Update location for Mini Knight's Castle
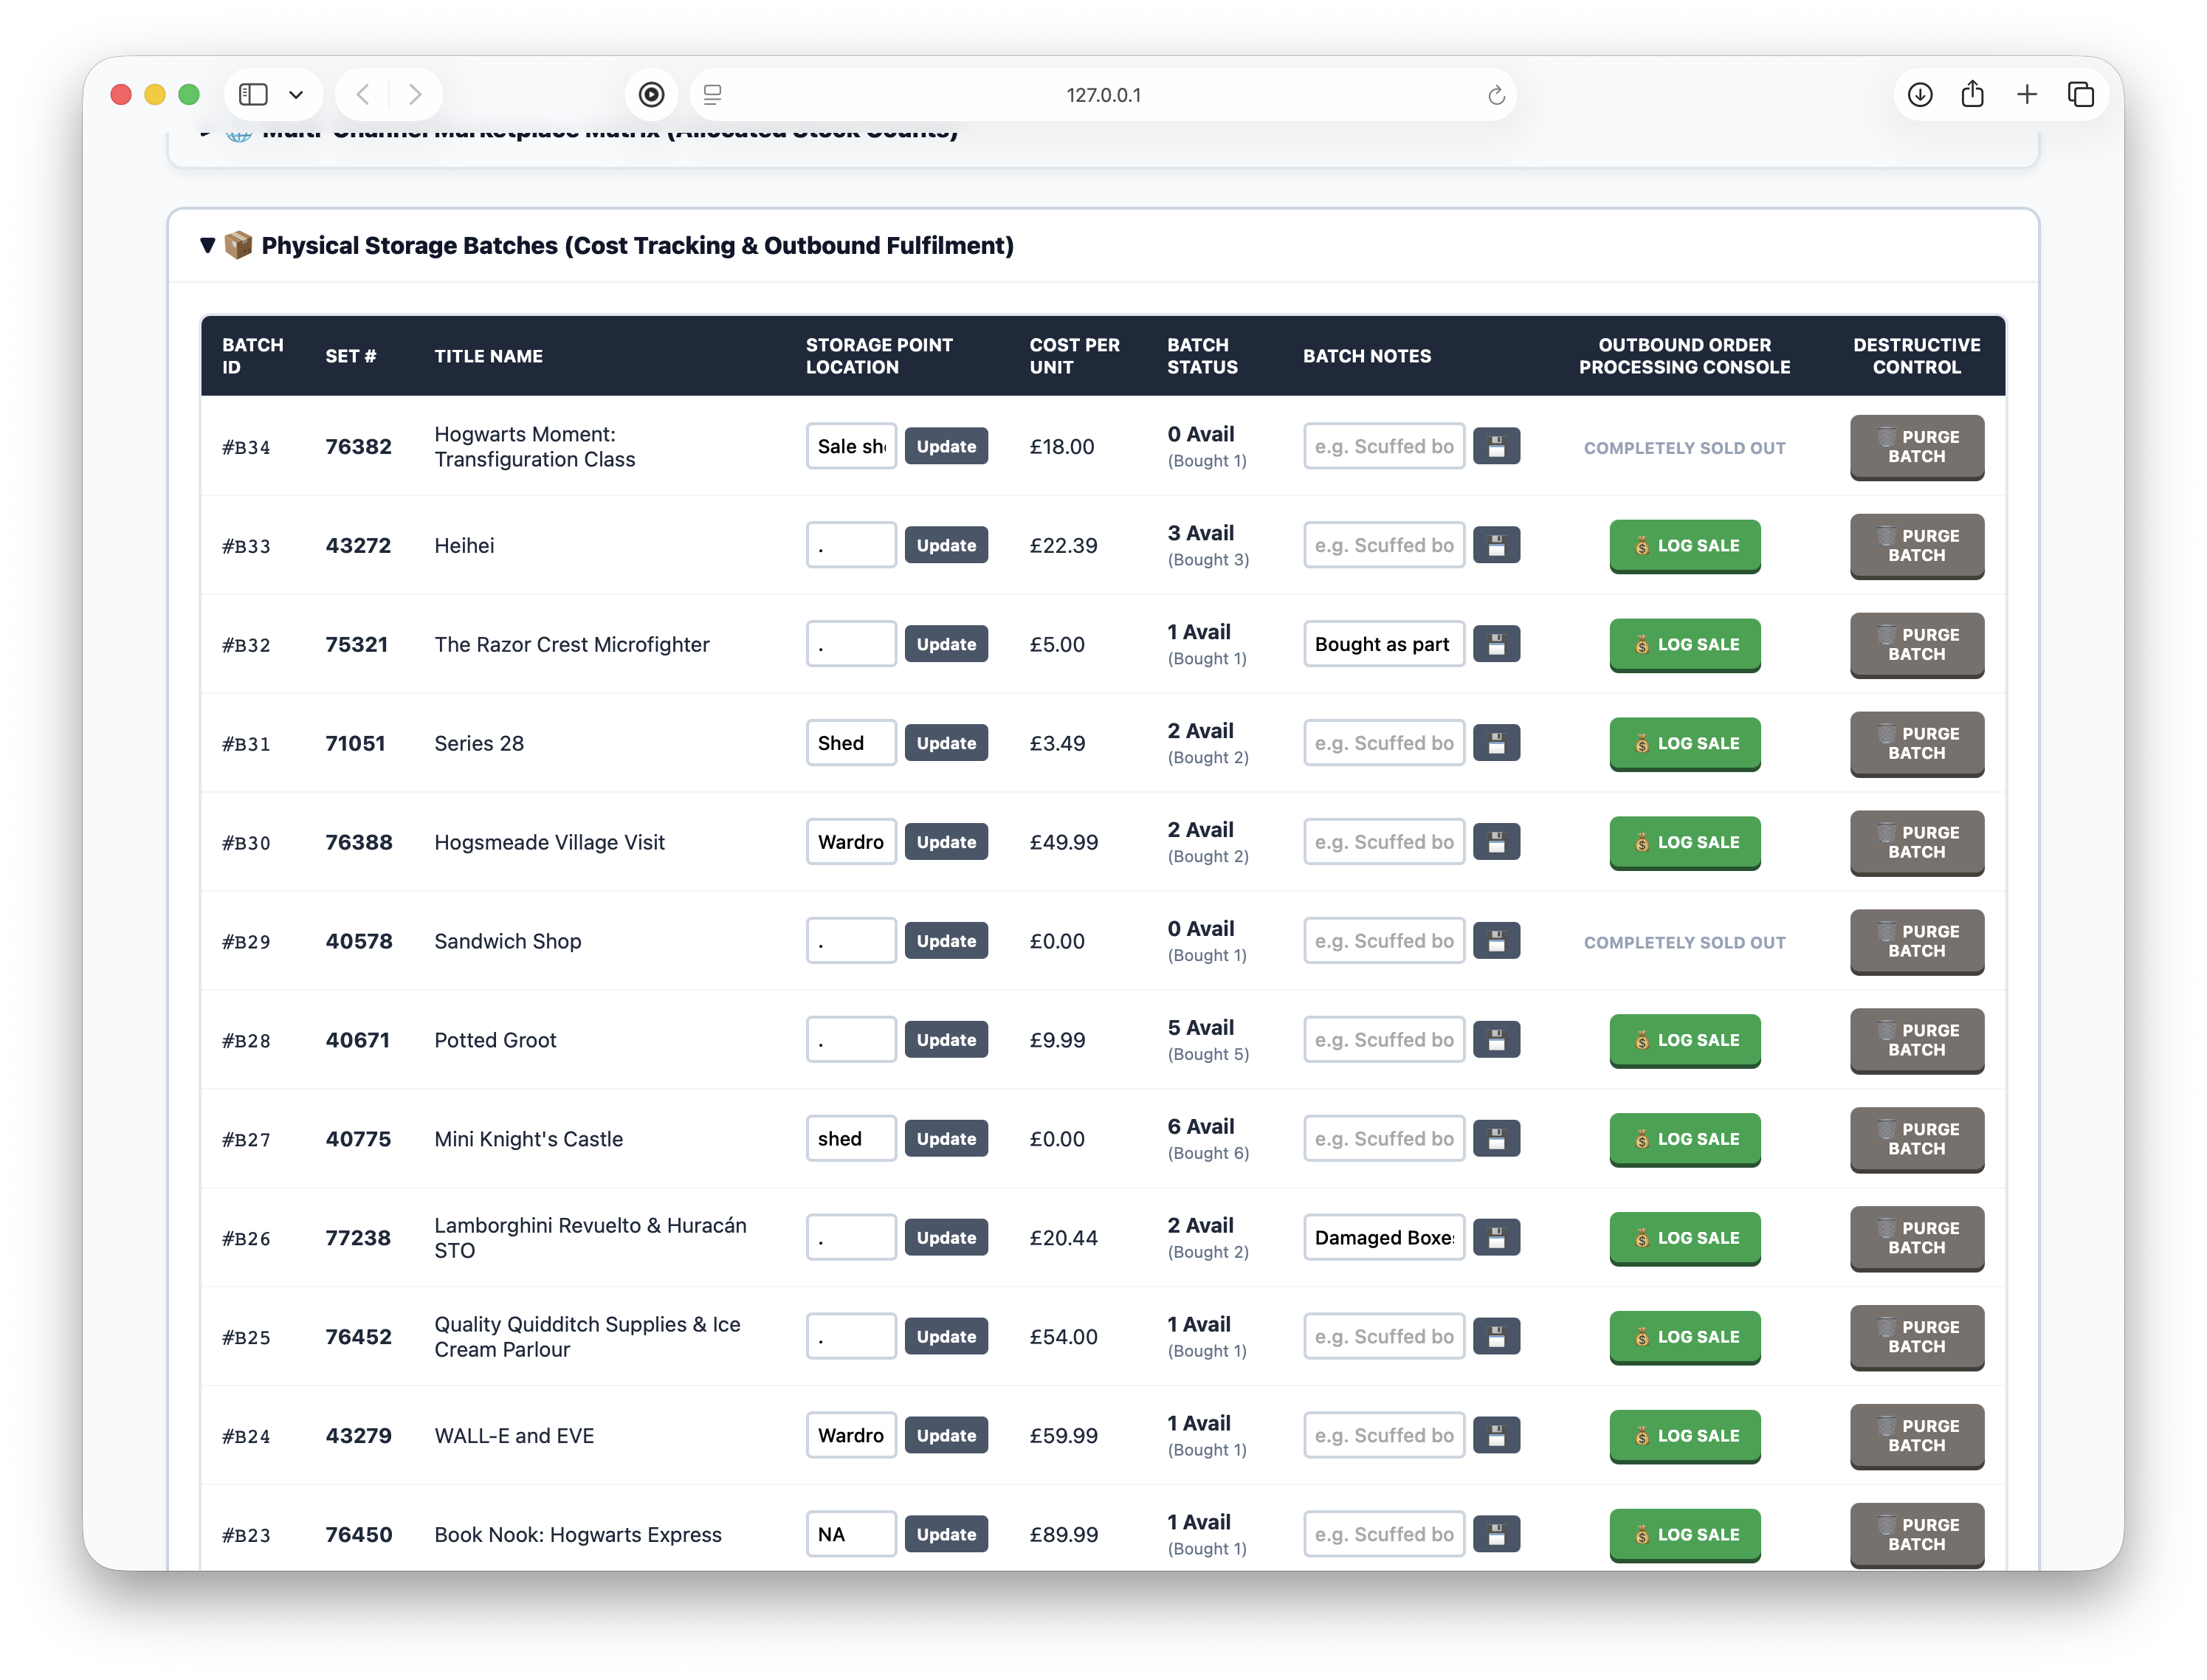The image size is (2207, 1680). click(946, 1139)
